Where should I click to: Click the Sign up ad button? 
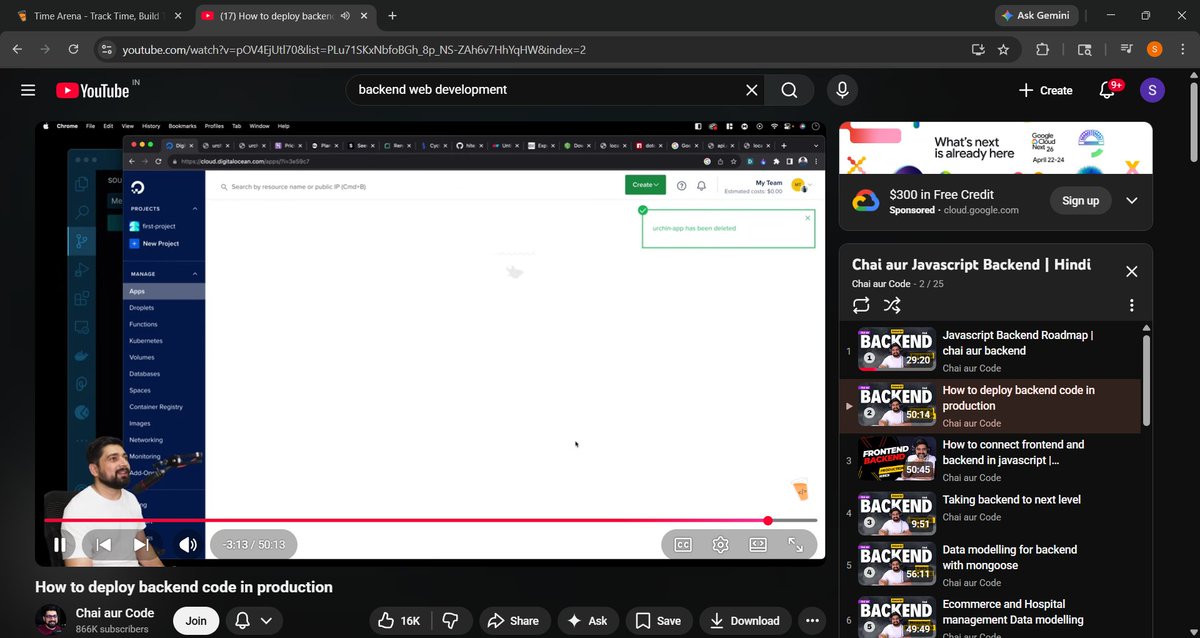click(1080, 201)
